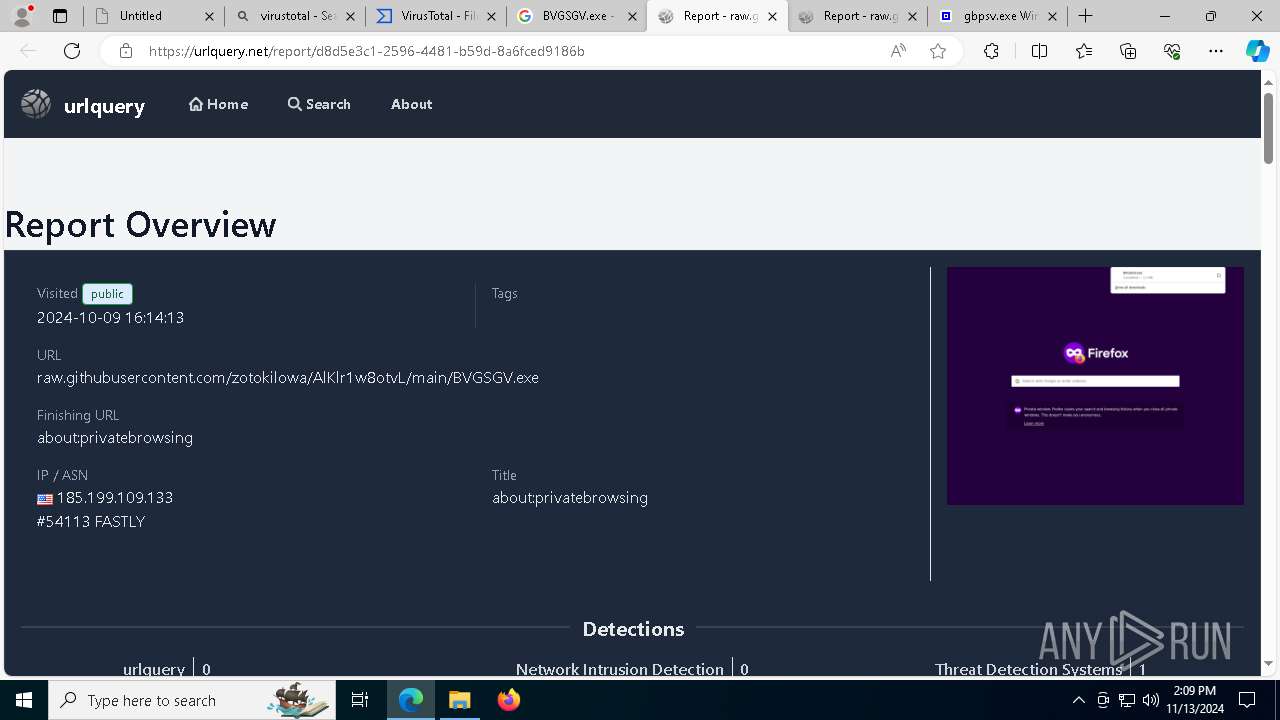Image resolution: width=1280 pixels, height=720 pixels.
Task: Switch to the VirusTotal File tab
Action: coord(436,16)
